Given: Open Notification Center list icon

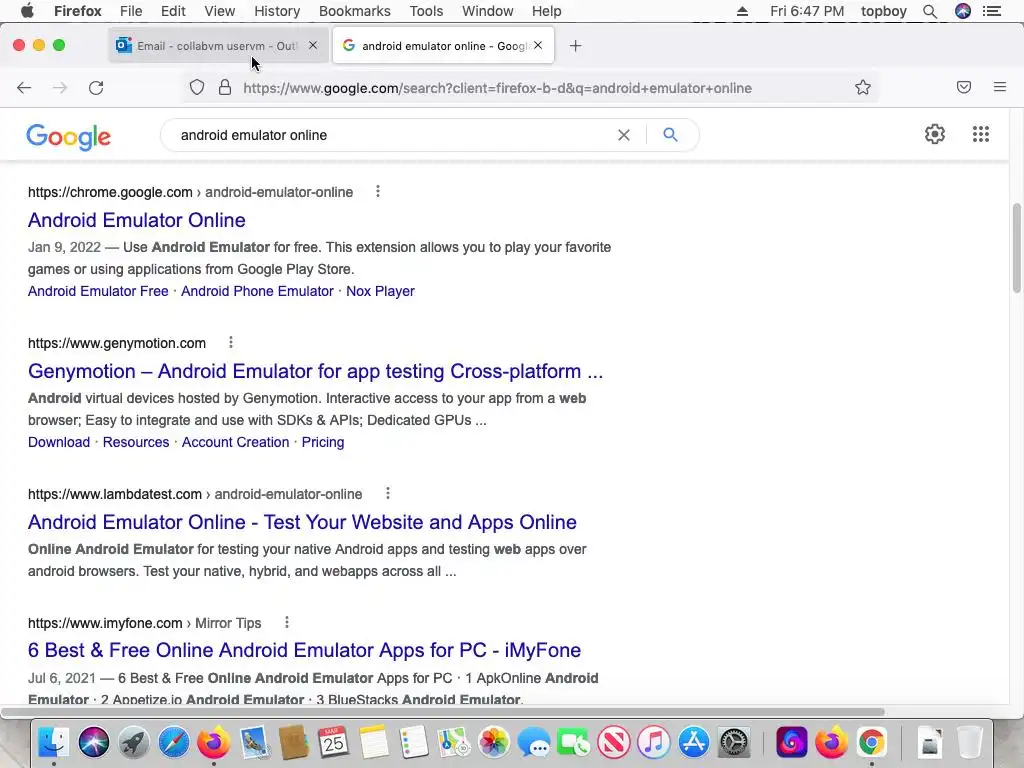Looking at the screenshot, I should click(x=992, y=11).
